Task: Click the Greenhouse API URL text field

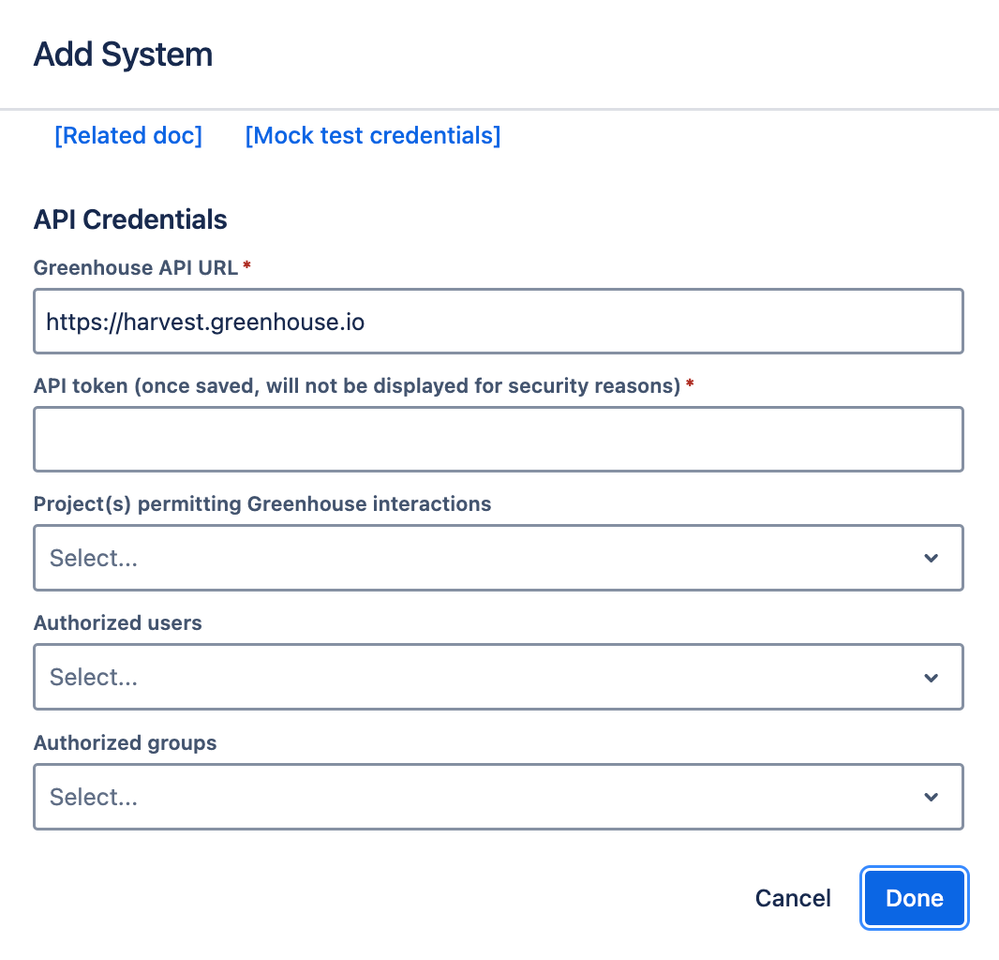Action: point(498,321)
